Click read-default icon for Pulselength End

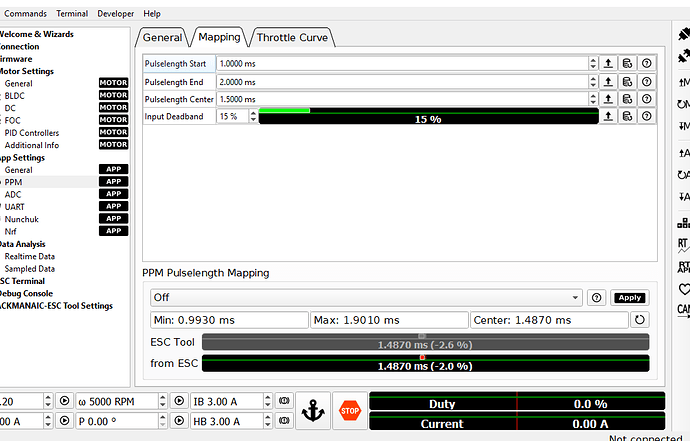click(627, 81)
